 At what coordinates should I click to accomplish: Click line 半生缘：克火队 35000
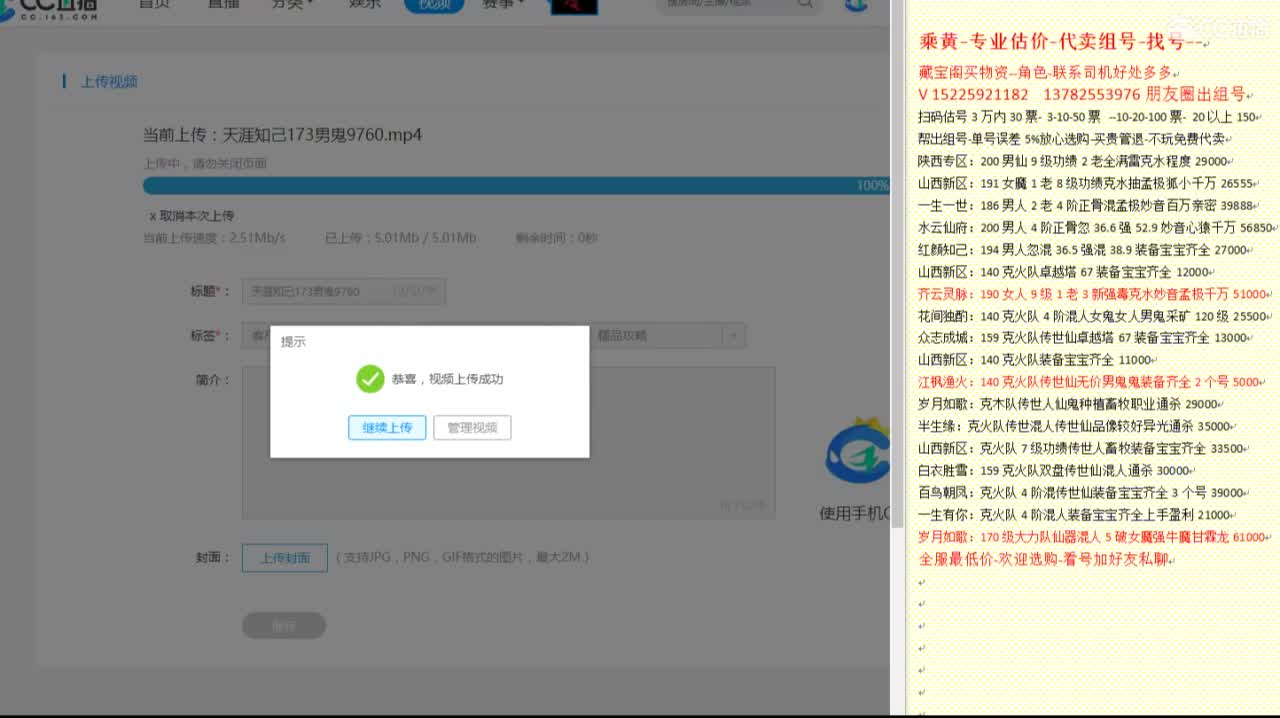(1074, 426)
